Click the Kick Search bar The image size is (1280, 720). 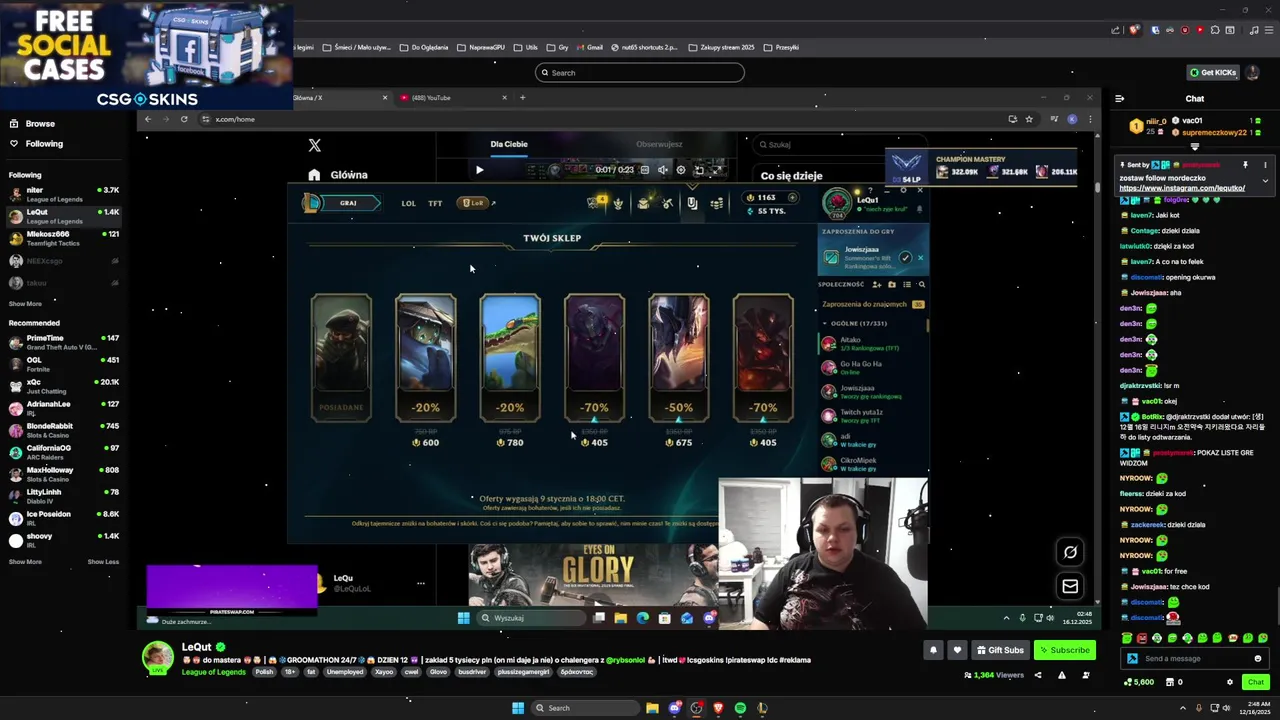tap(640, 72)
